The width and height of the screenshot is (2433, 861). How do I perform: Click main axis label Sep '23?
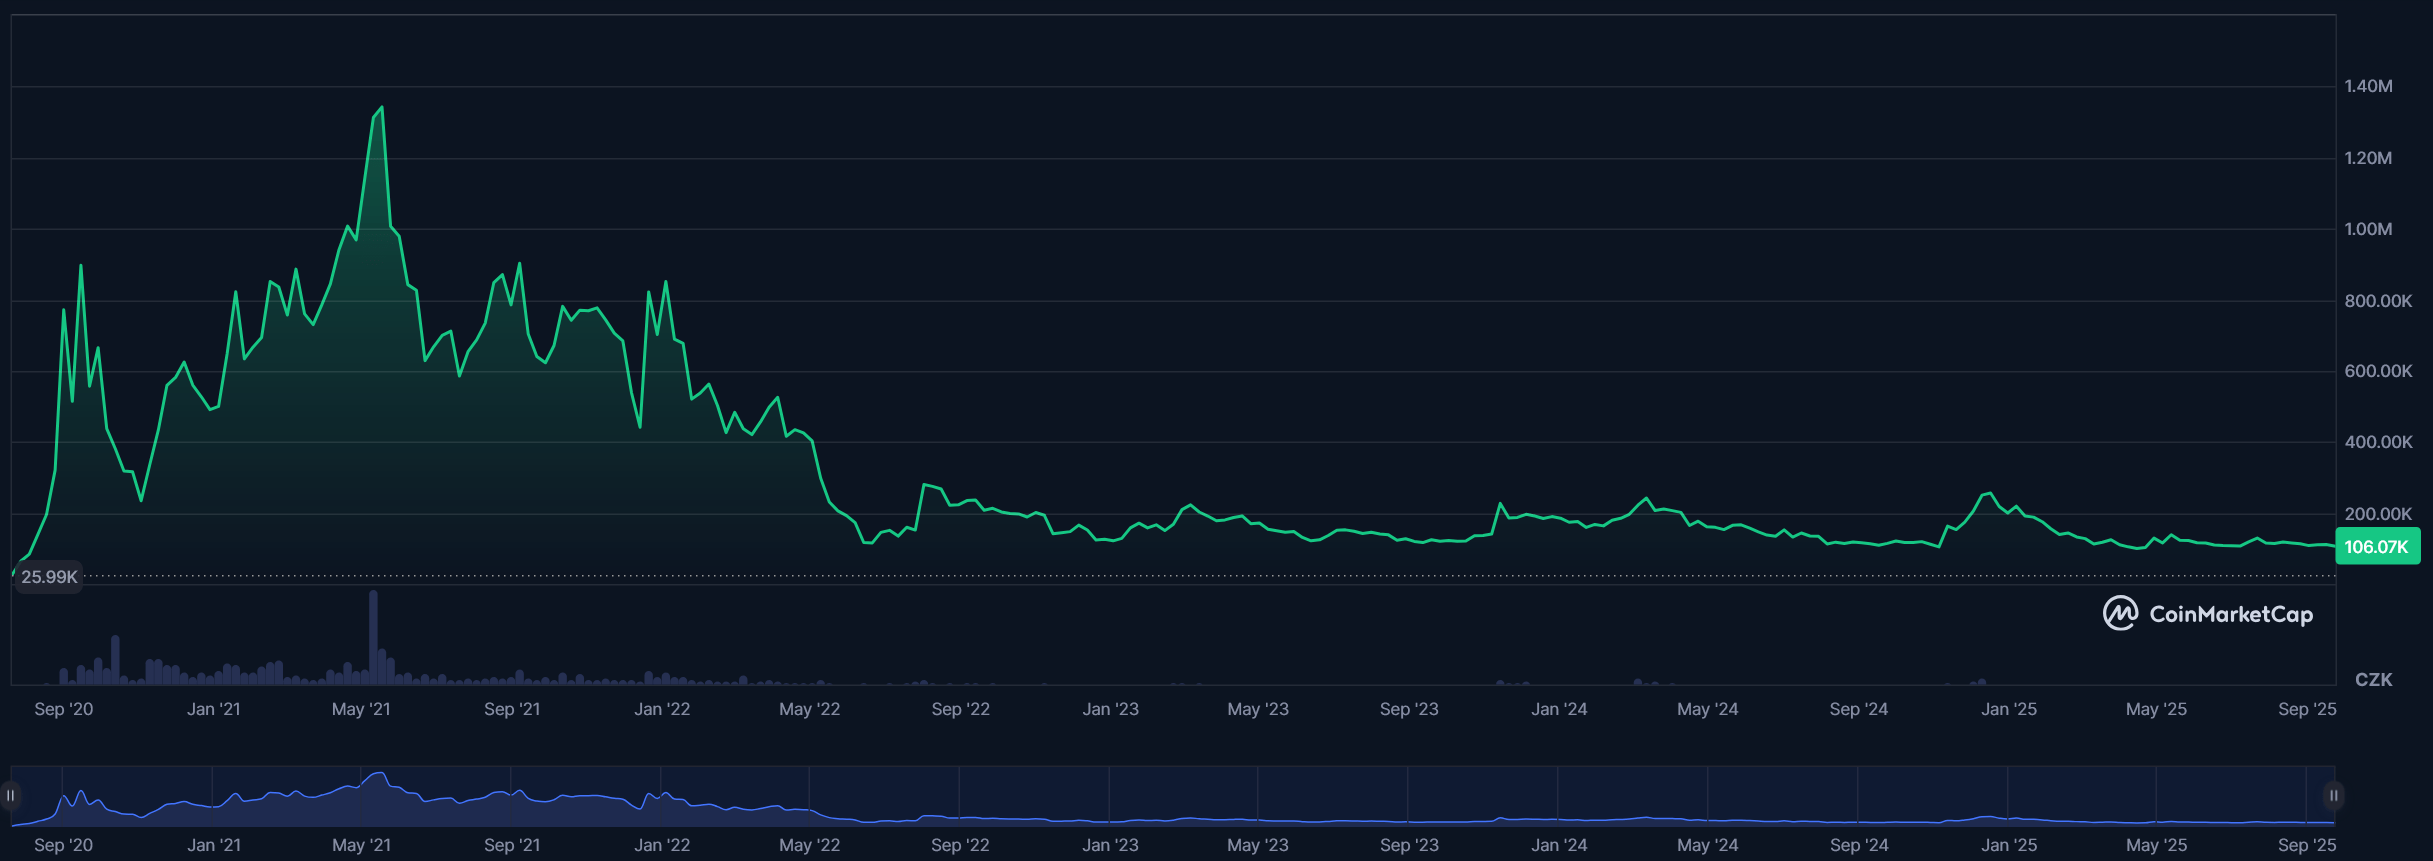click(1409, 709)
